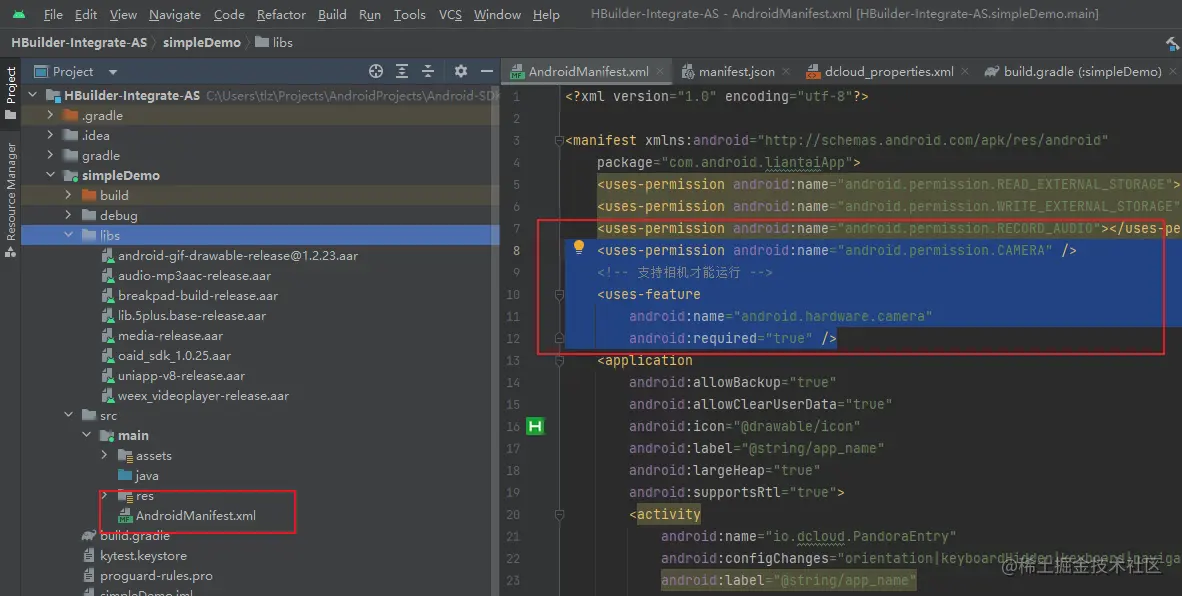The height and width of the screenshot is (596, 1182).
Task: Click the green H gutter icon on line 16
Action: [x=535, y=426]
